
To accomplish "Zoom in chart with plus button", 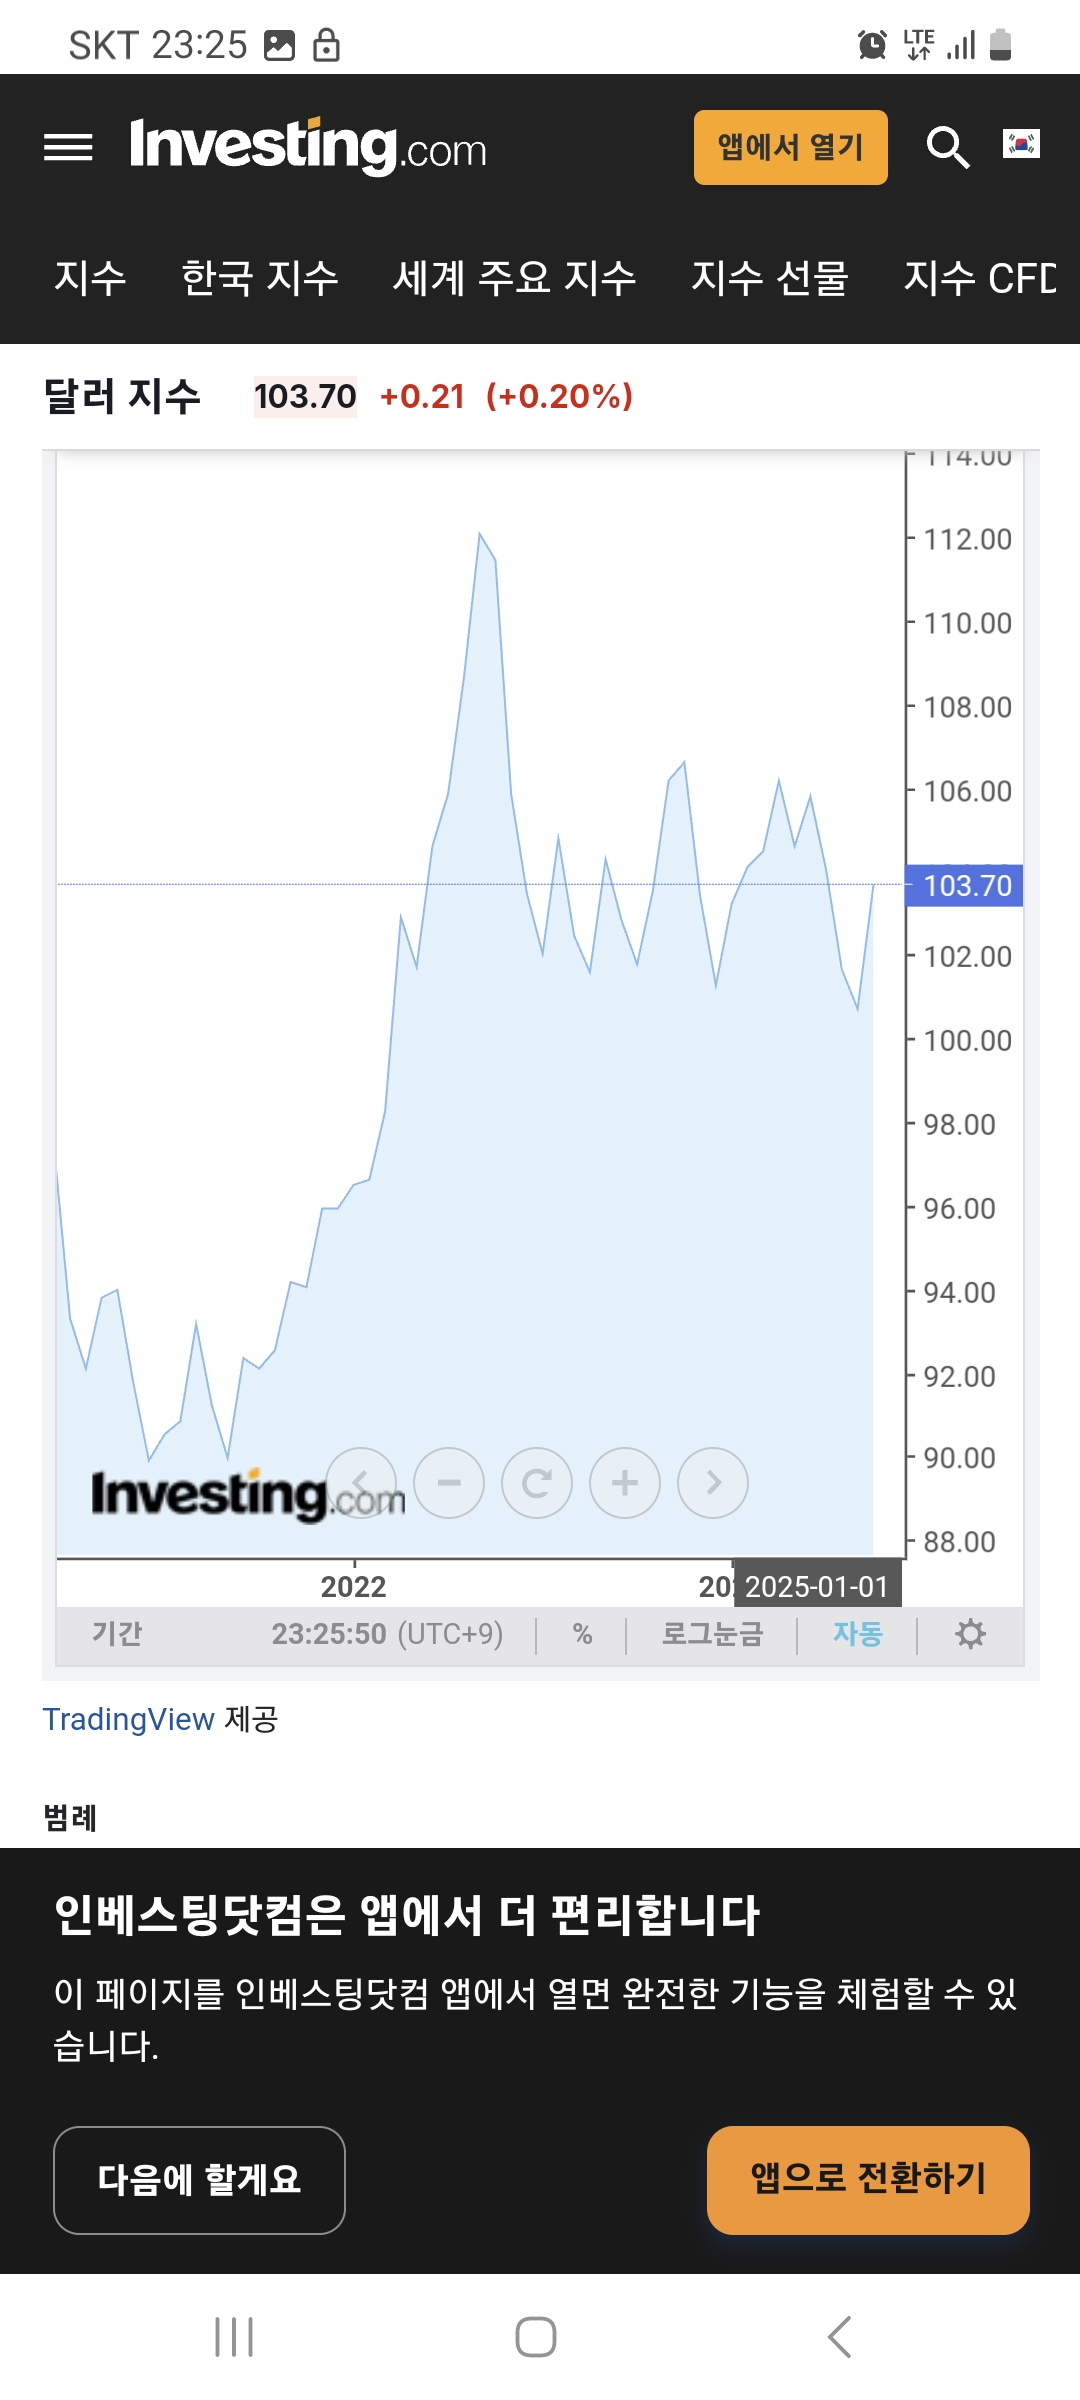I will tap(625, 1483).
